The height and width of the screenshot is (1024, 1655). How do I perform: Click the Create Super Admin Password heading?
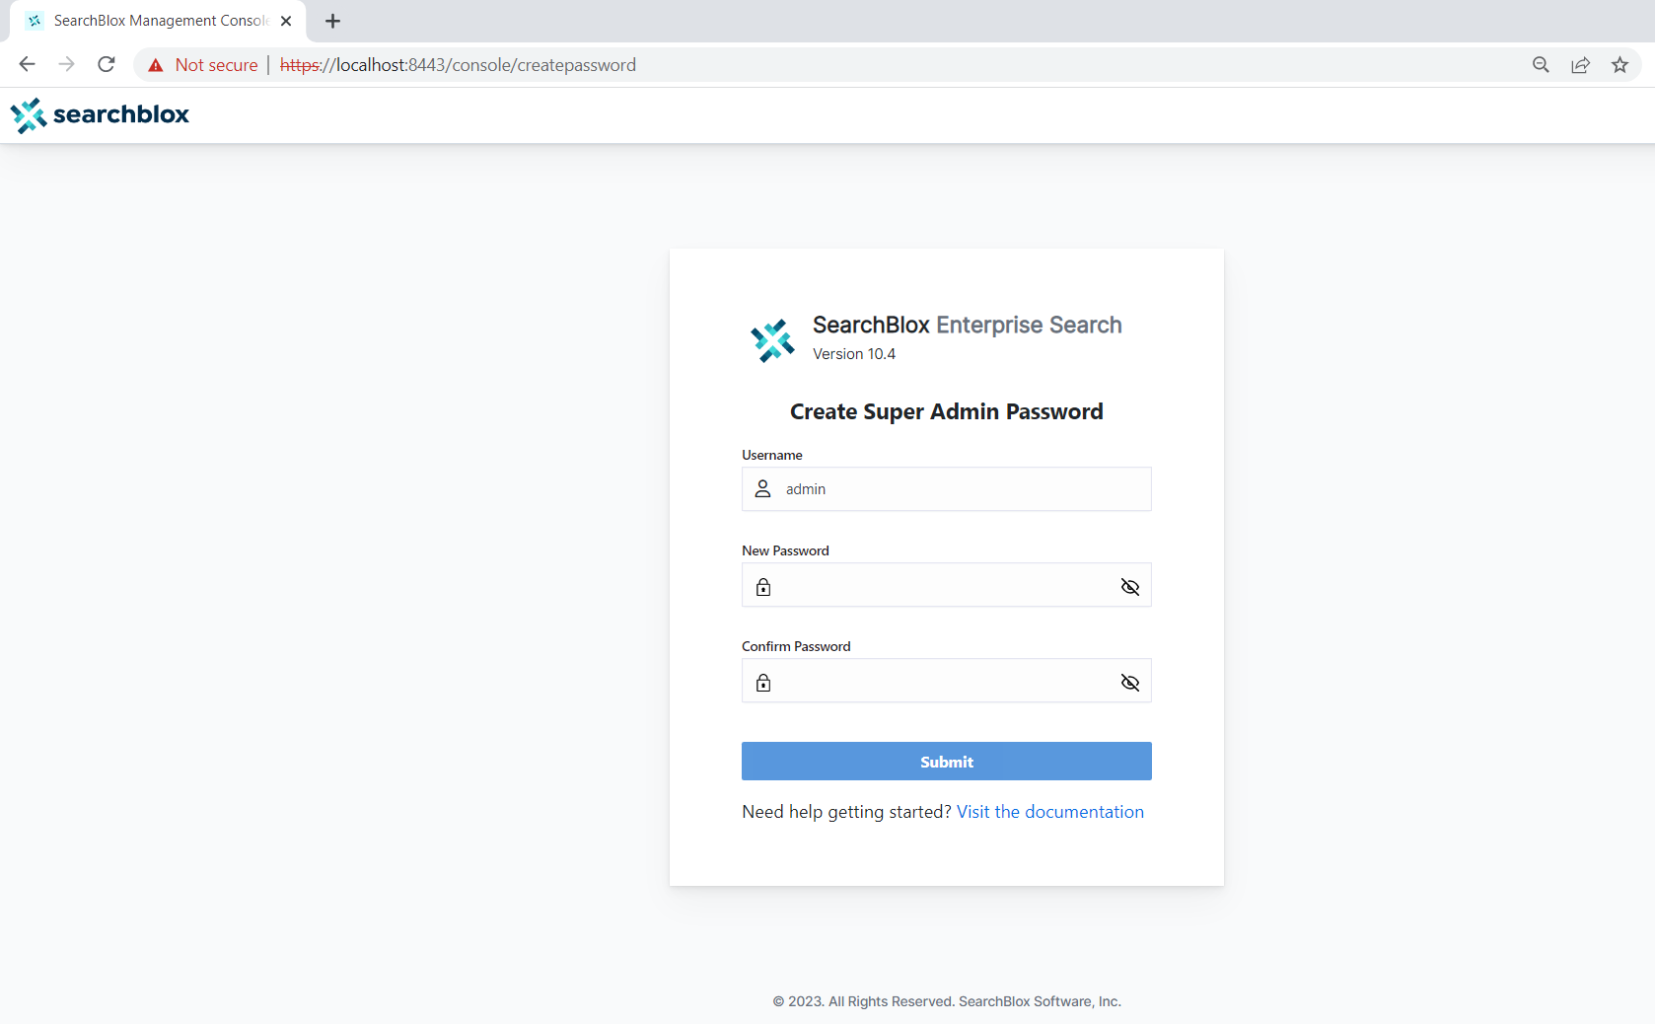point(946,412)
